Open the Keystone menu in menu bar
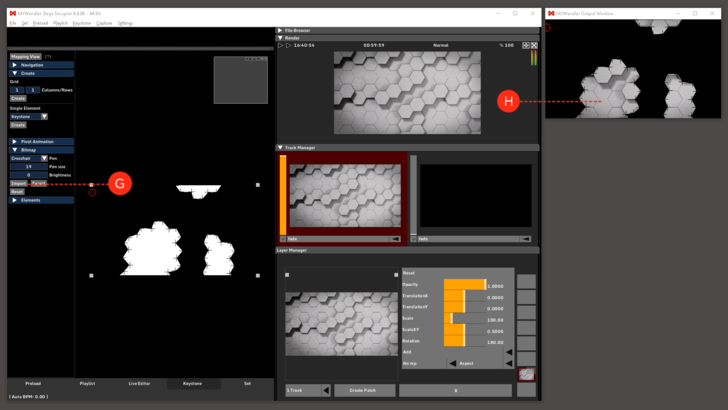728x410 pixels. point(82,23)
